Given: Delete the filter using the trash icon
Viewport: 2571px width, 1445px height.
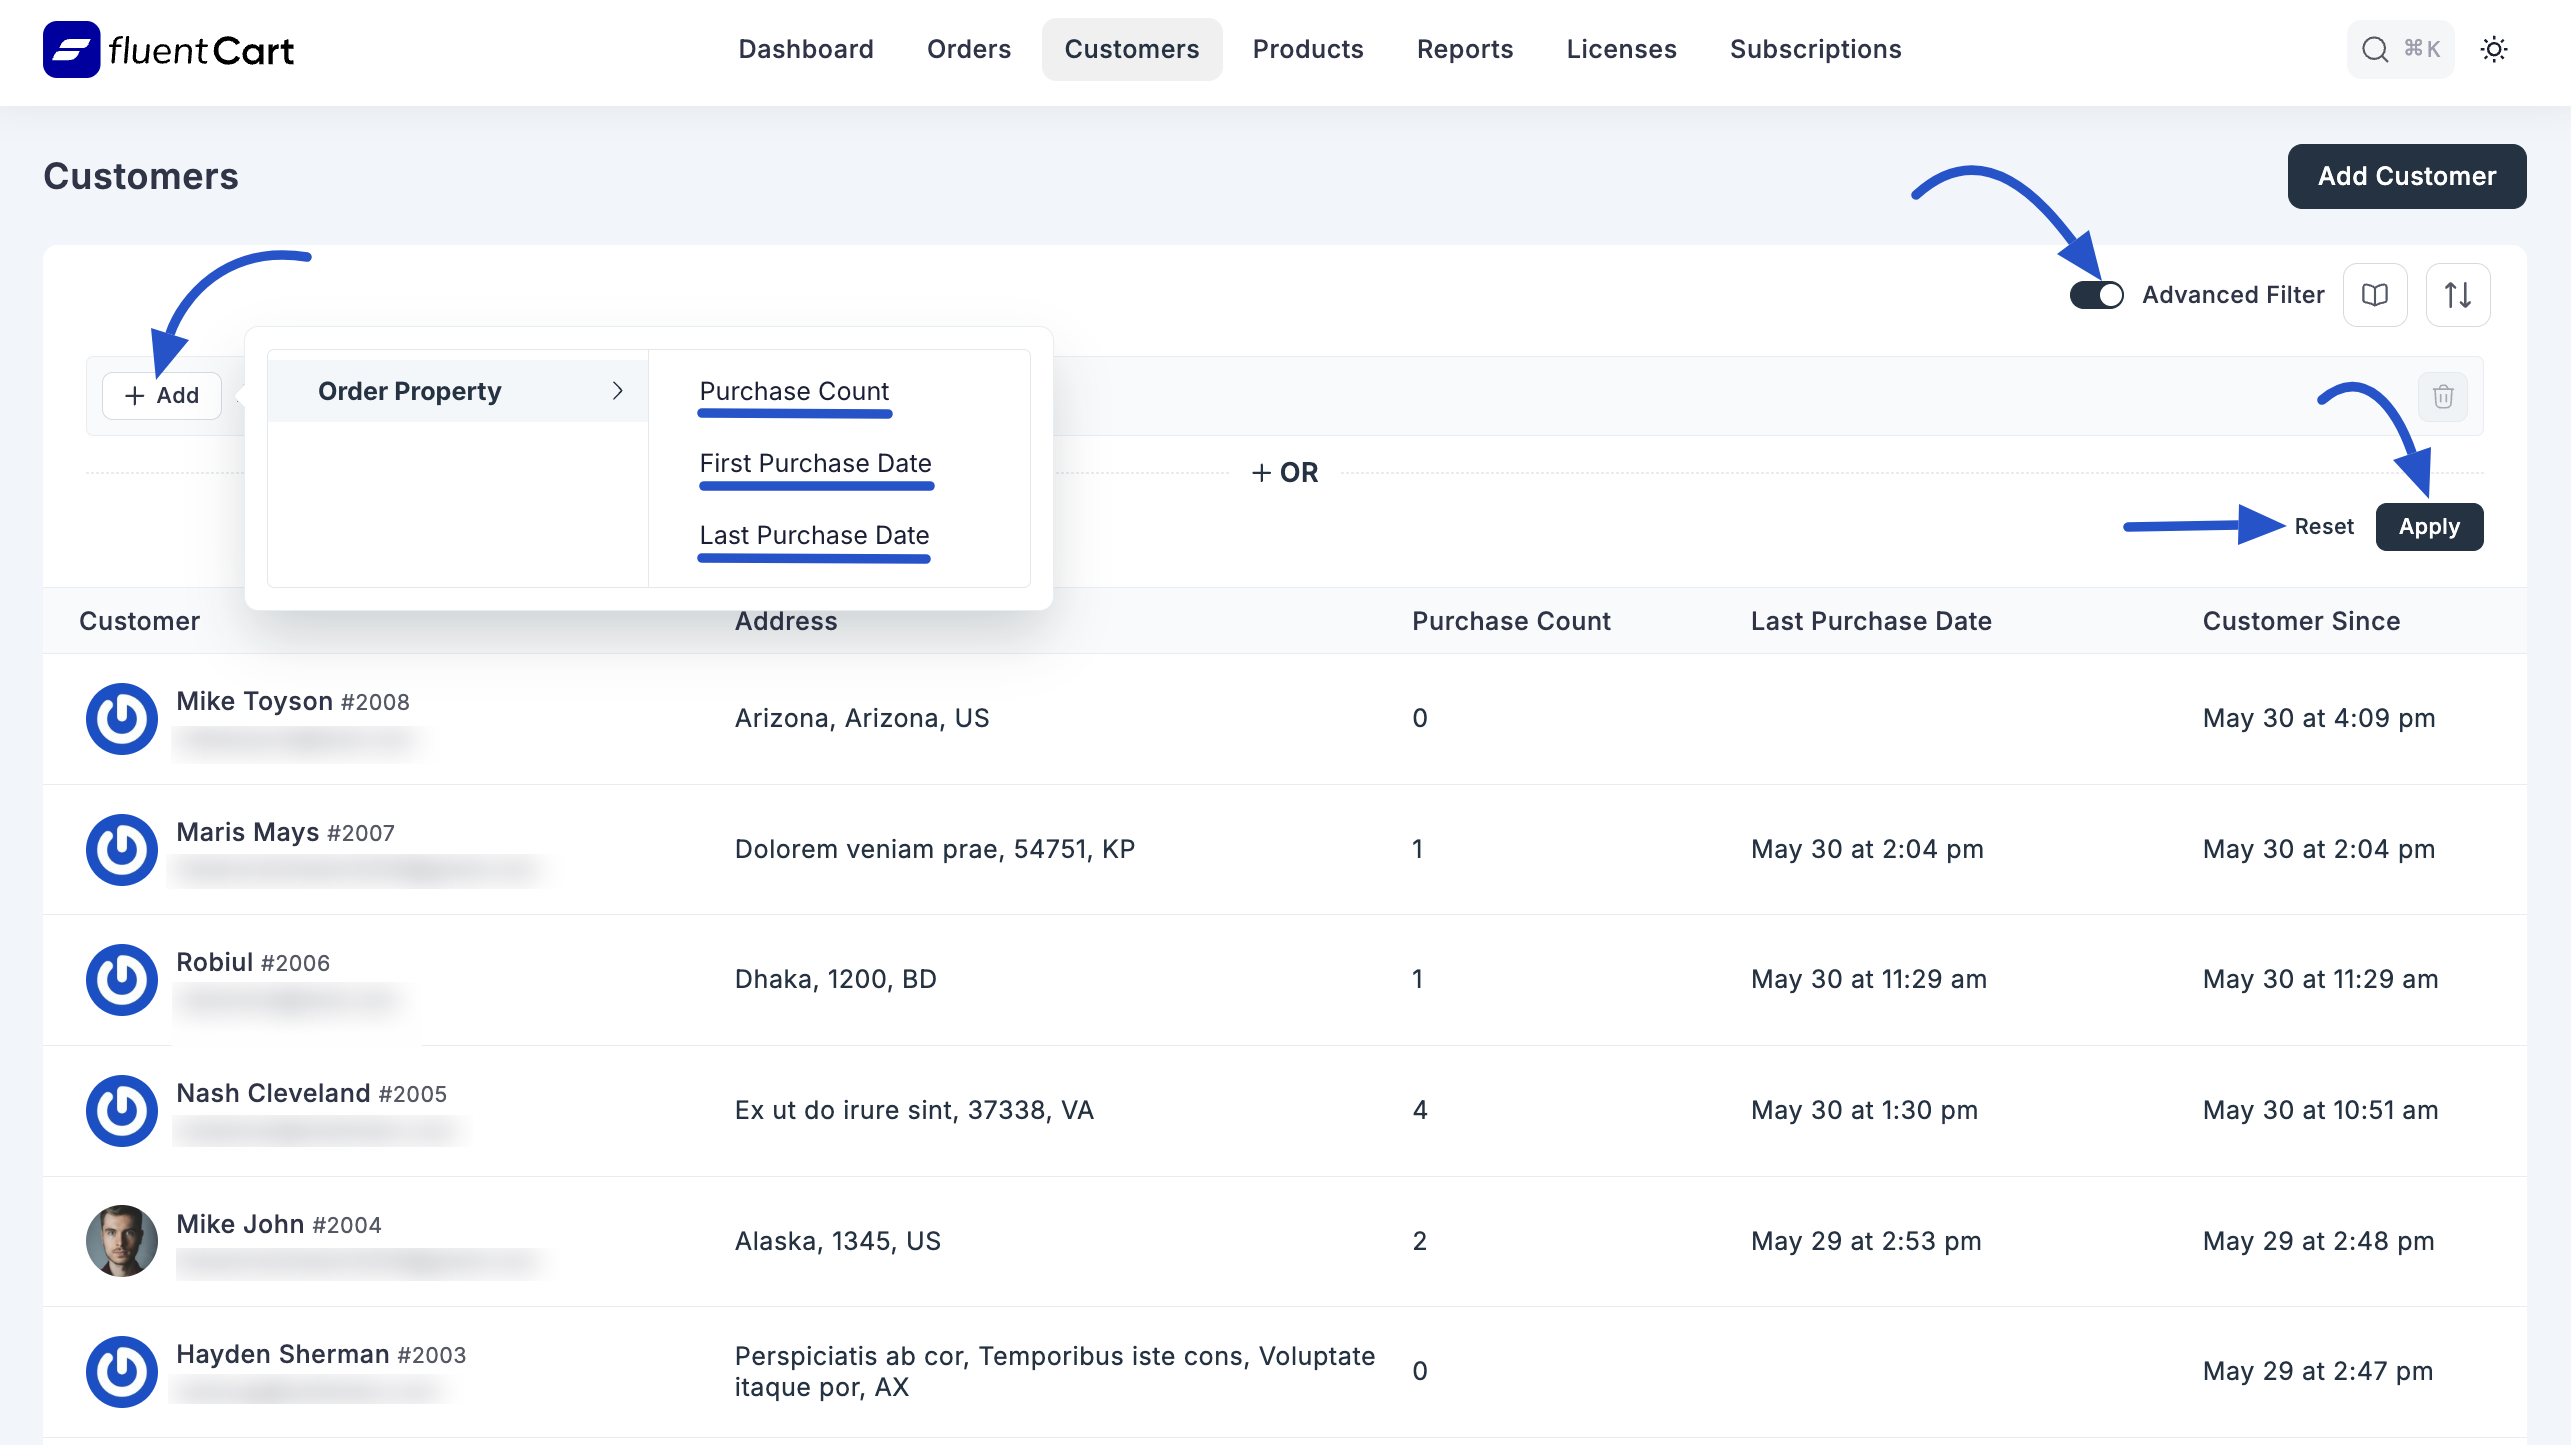Looking at the screenshot, I should pyautogui.click(x=2443, y=397).
